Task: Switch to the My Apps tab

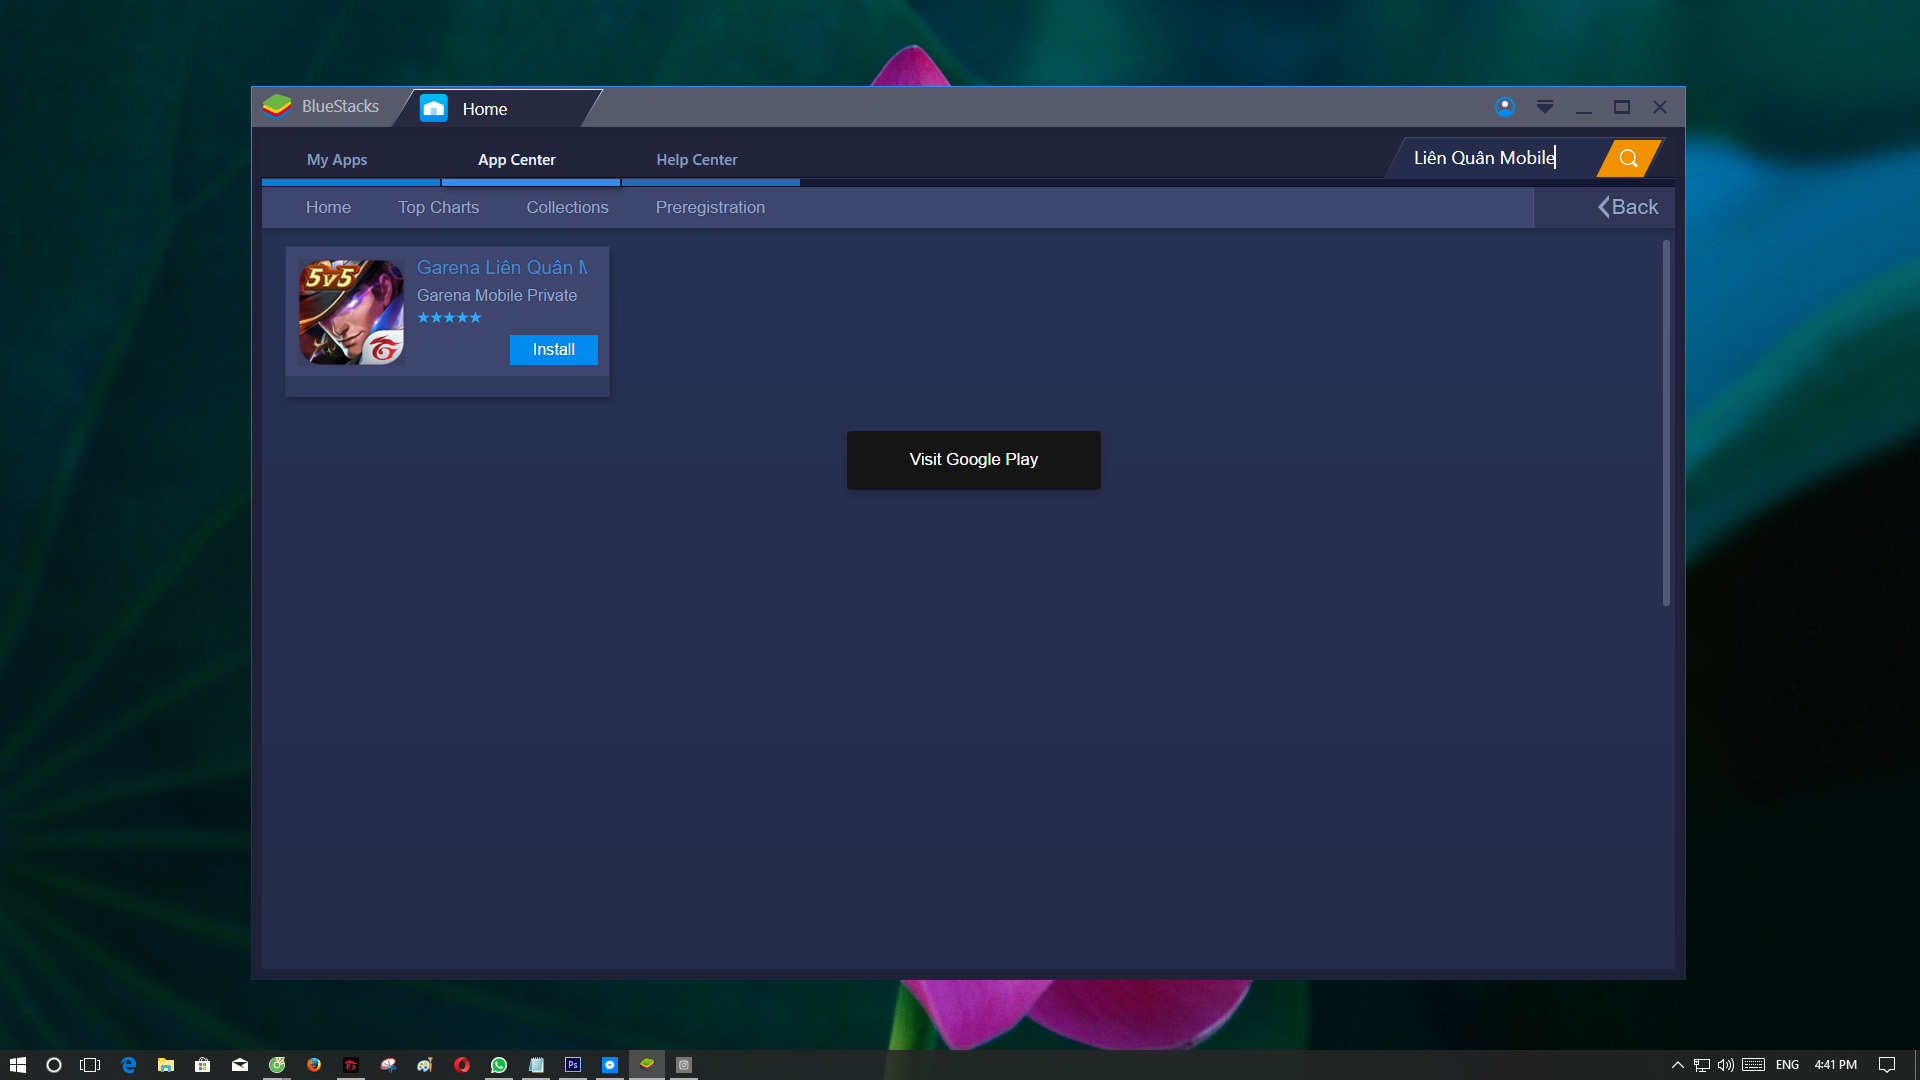Action: pos(337,160)
